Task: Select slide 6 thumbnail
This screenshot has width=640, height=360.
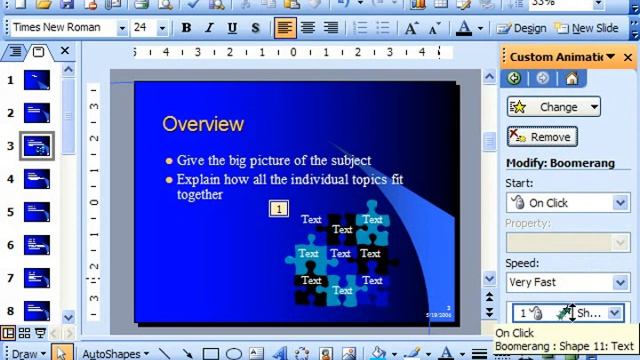Action: [37, 245]
